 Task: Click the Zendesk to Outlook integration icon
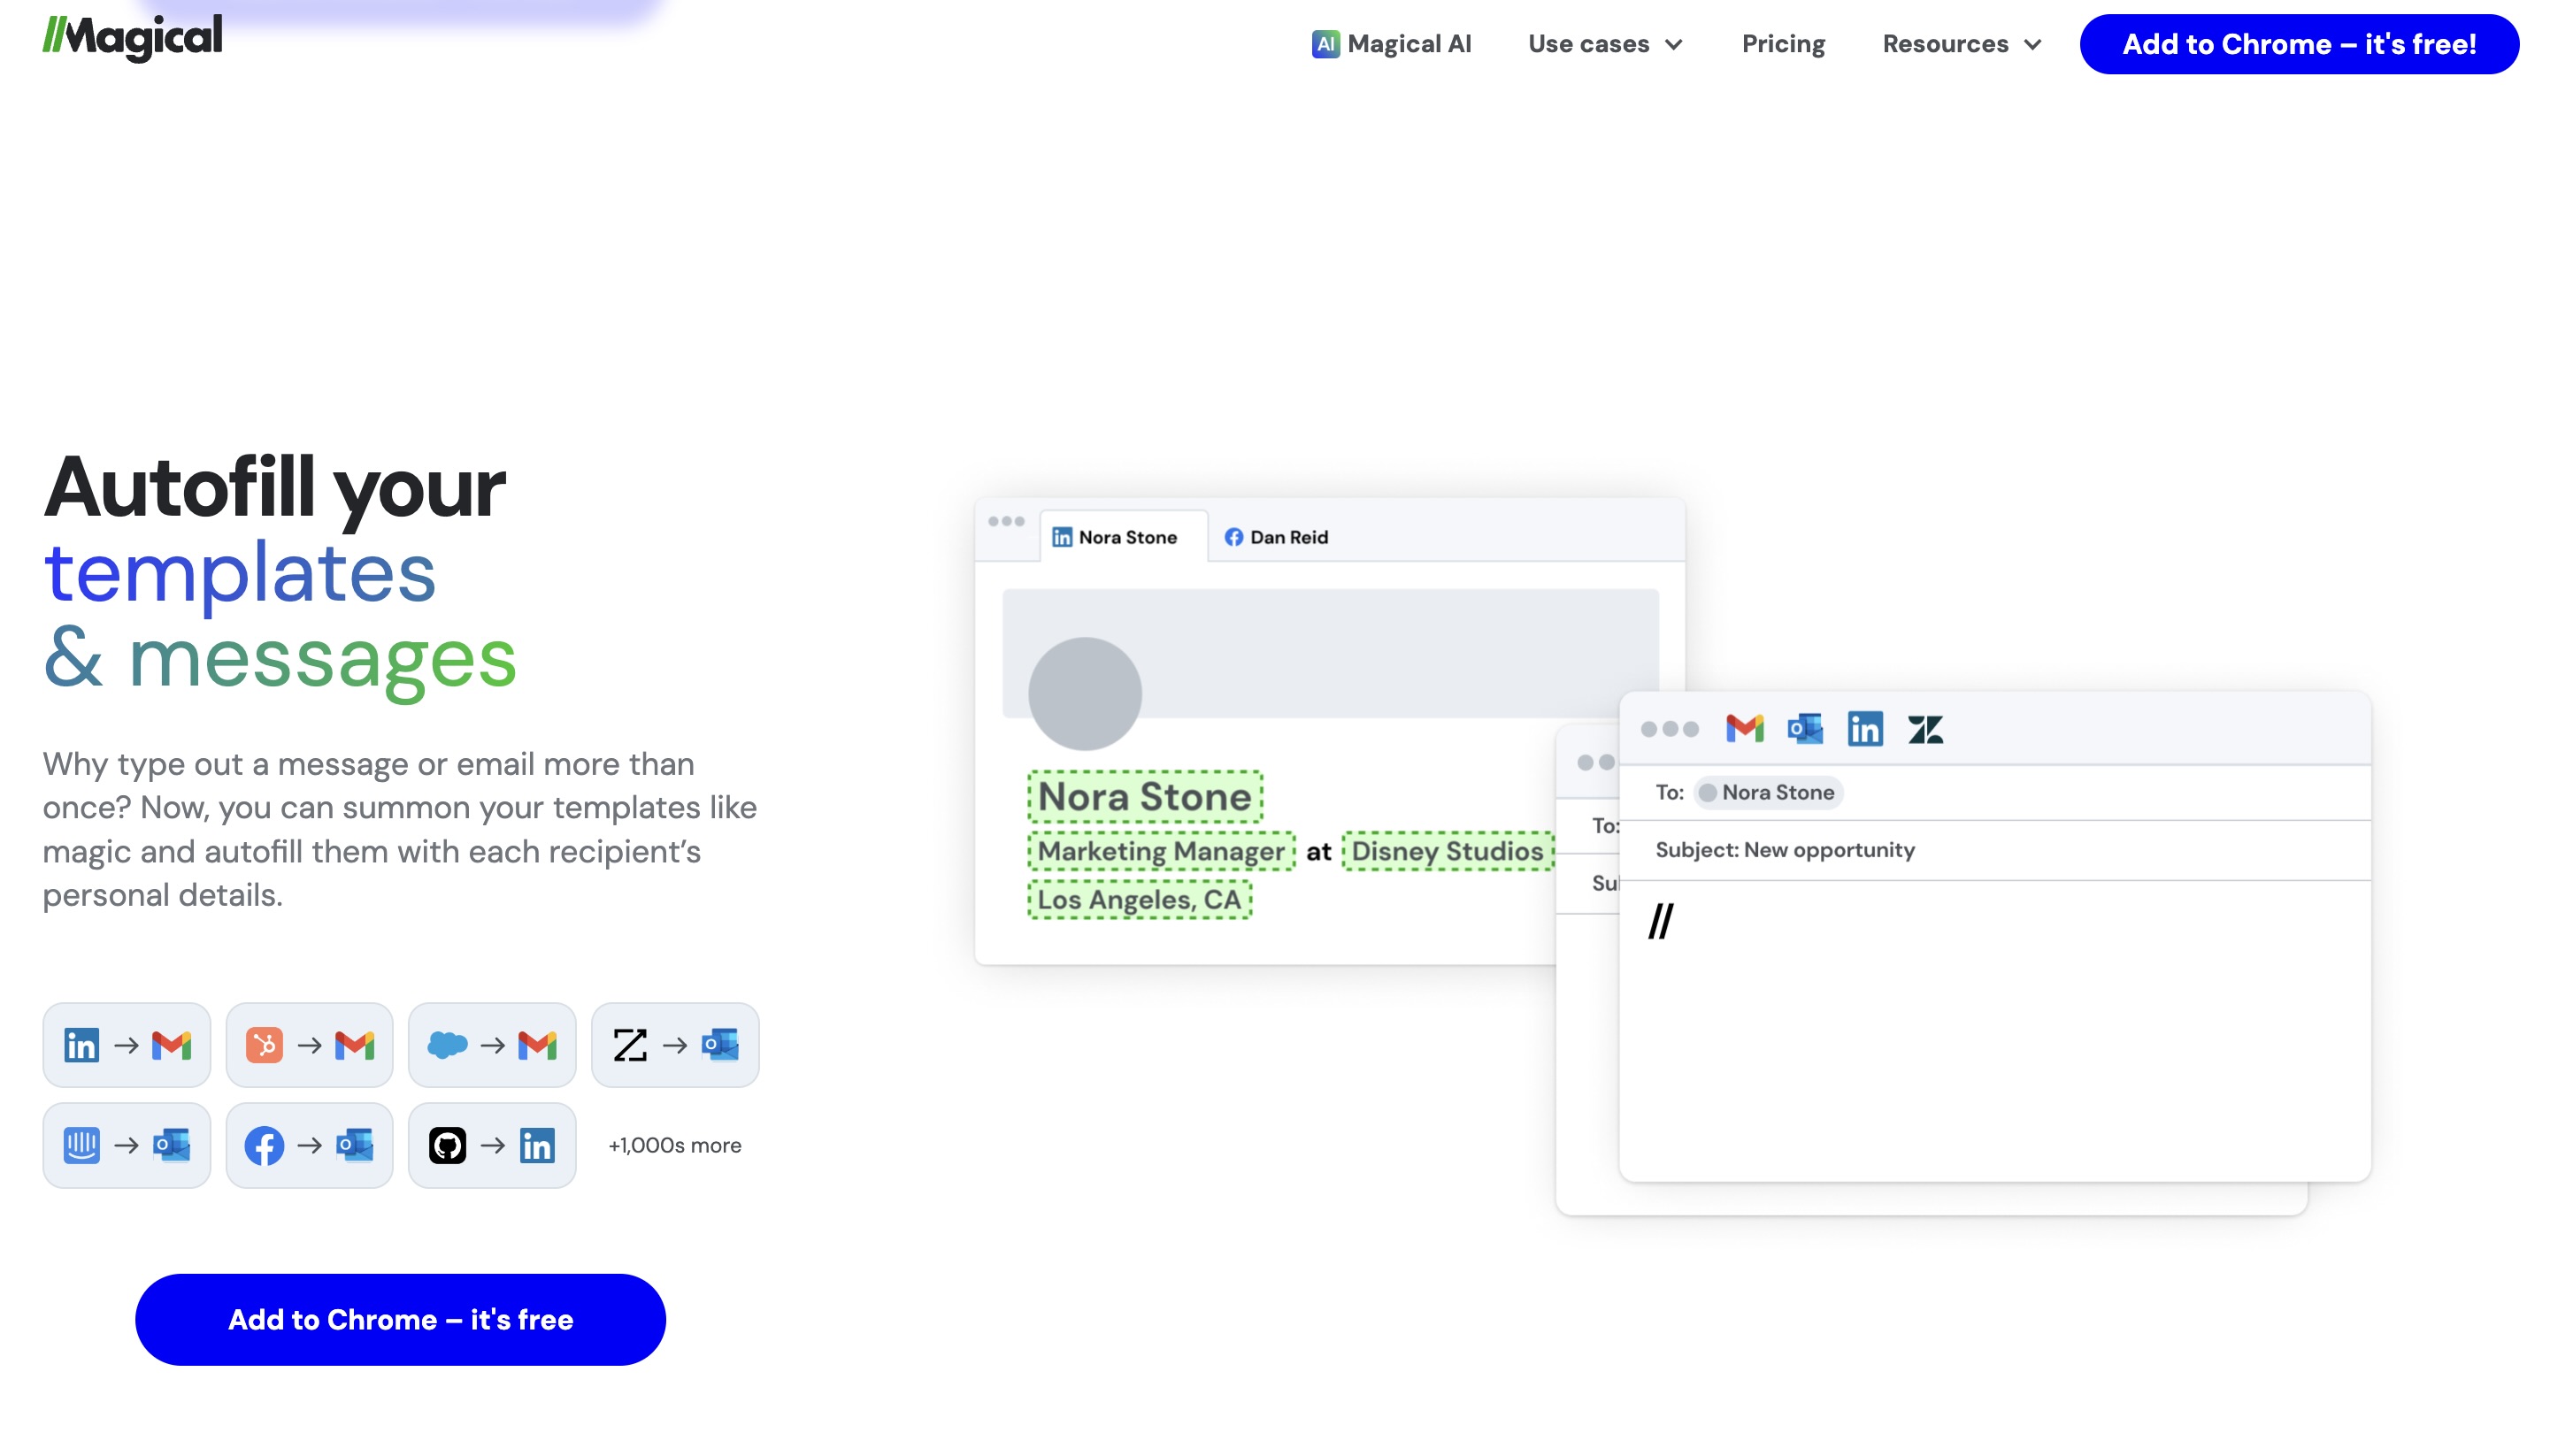(675, 1045)
